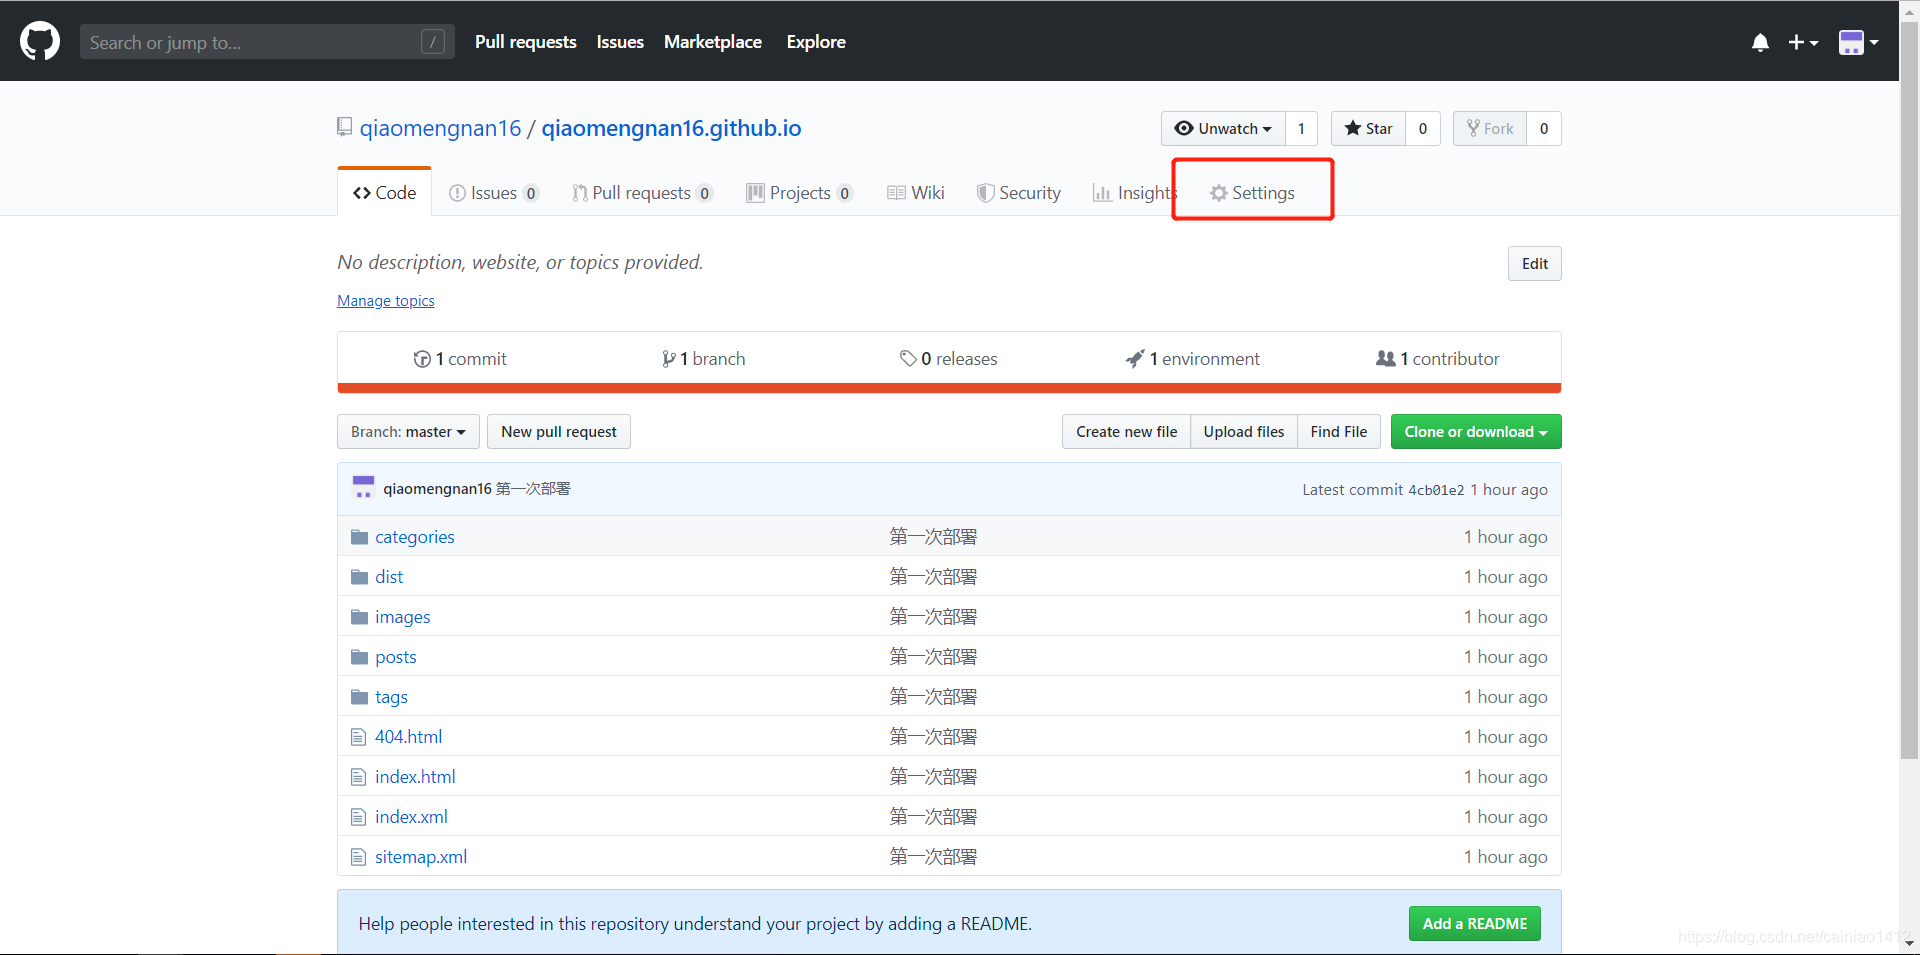Click the index.html file icon
Viewport: 1920px width, 955px height.
click(x=359, y=777)
